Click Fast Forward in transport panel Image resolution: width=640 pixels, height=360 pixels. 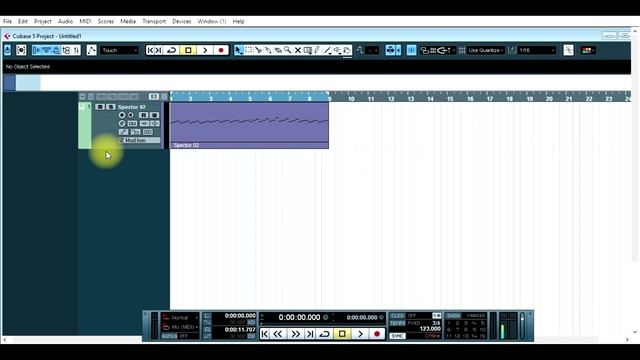point(295,334)
